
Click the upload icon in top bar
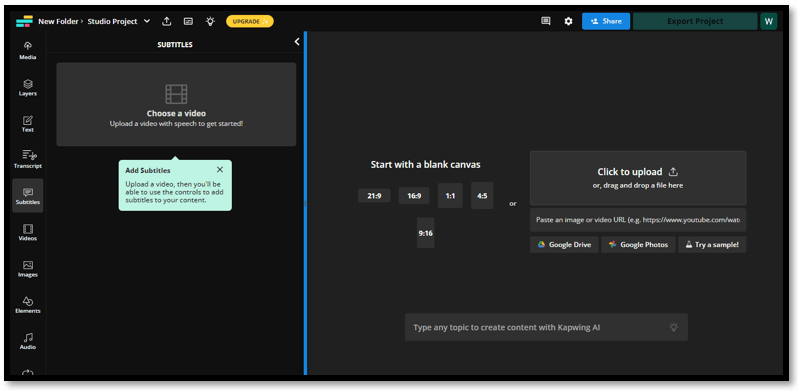[166, 21]
